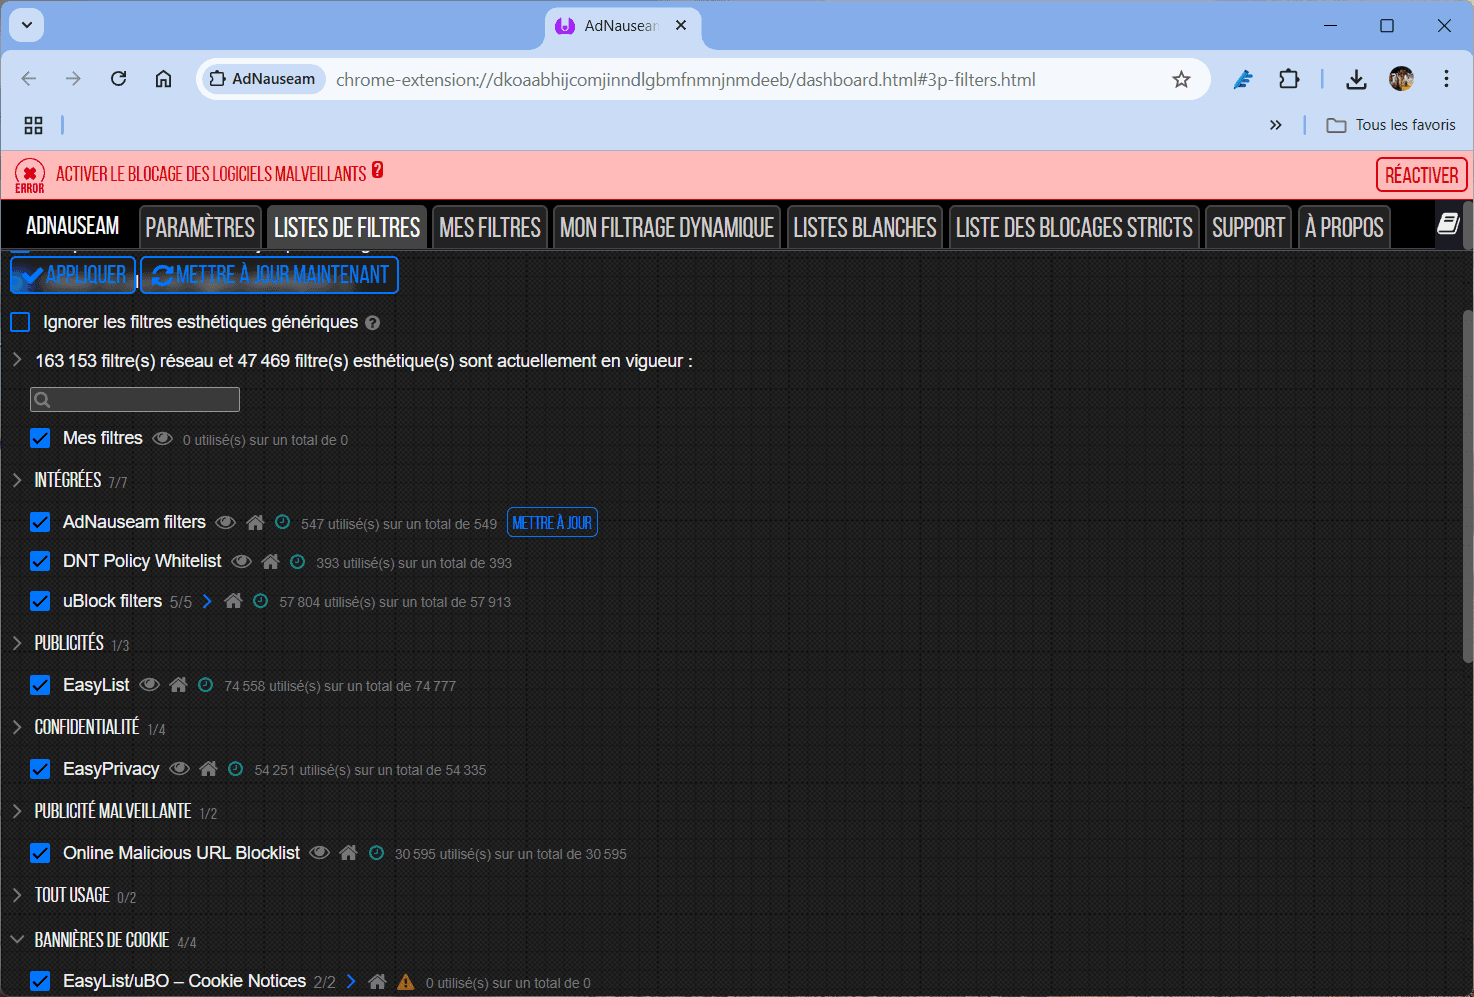Collapse the BANNIÈRES DE COOKIE section
Viewport: 1474px width, 997px height.
pyautogui.click(x=17, y=940)
